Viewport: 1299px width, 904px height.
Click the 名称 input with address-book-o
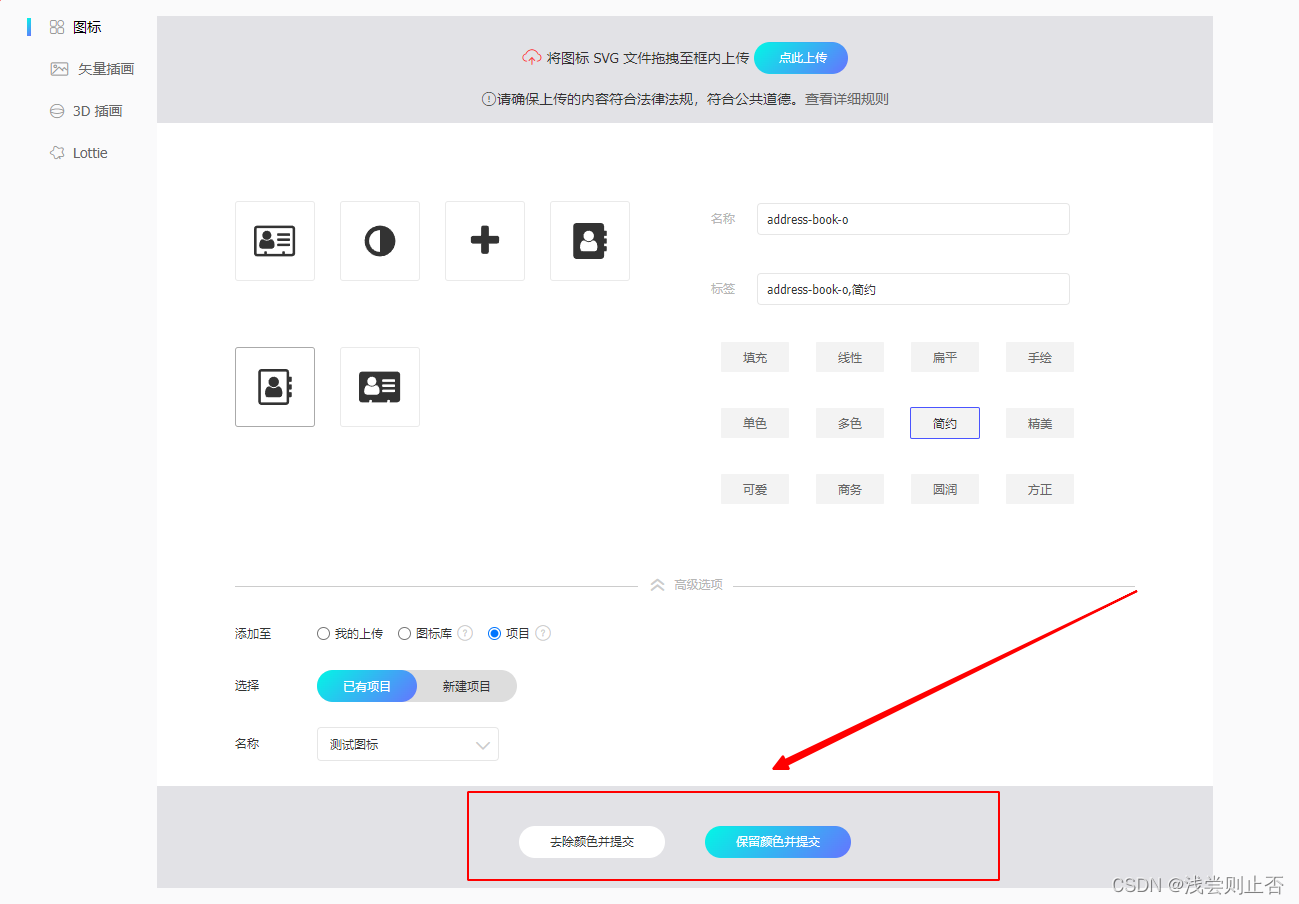(x=913, y=219)
